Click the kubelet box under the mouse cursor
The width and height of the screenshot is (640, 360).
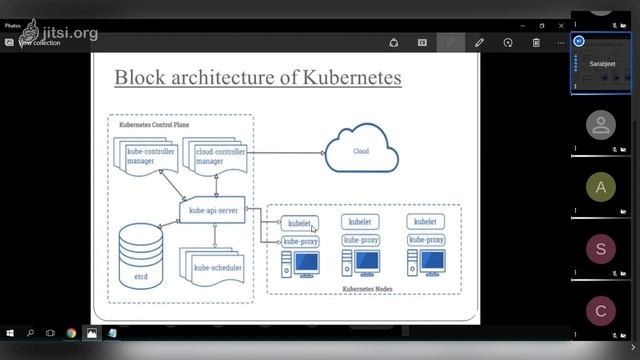tap(300, 223)
